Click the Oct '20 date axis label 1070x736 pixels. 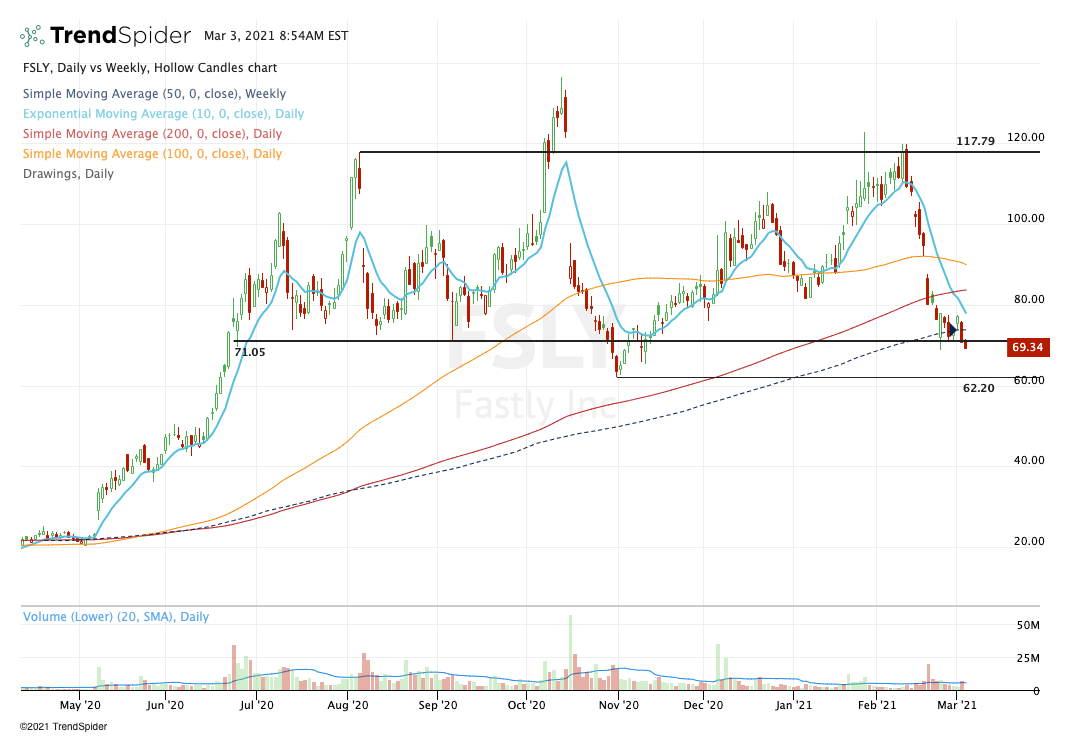pyautogui.click(x=527, y=705)
